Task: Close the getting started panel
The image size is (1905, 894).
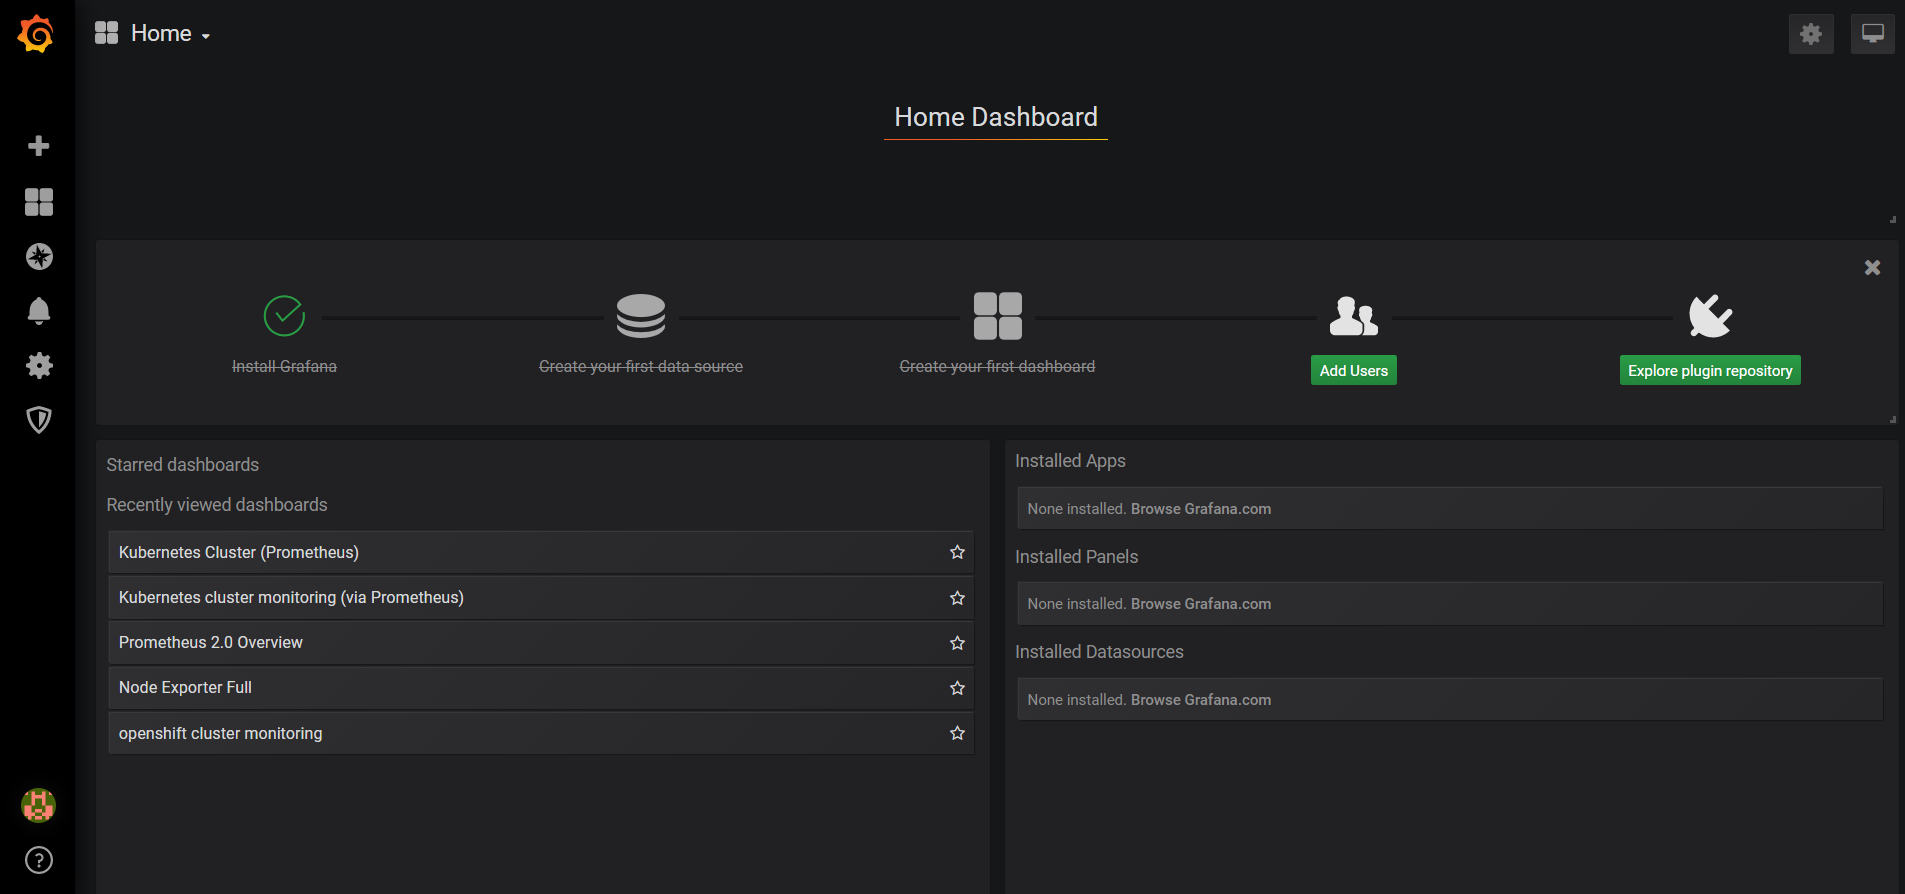Action: [1873, 268]
